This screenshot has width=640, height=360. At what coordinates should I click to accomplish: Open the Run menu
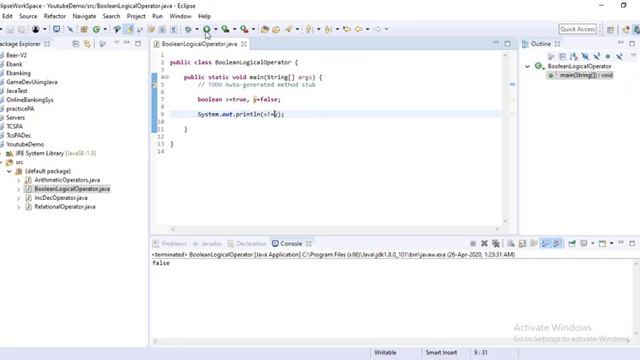click(157, 16)
